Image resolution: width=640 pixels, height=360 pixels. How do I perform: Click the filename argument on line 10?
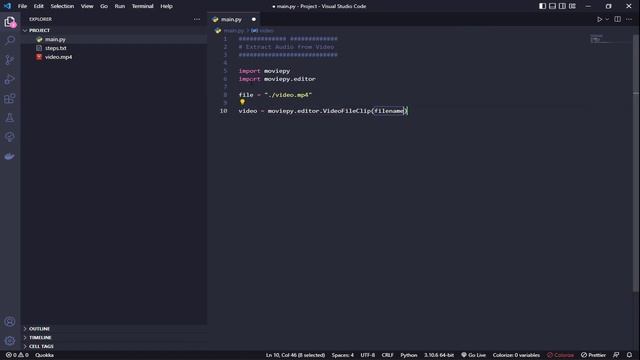[389, 111]
